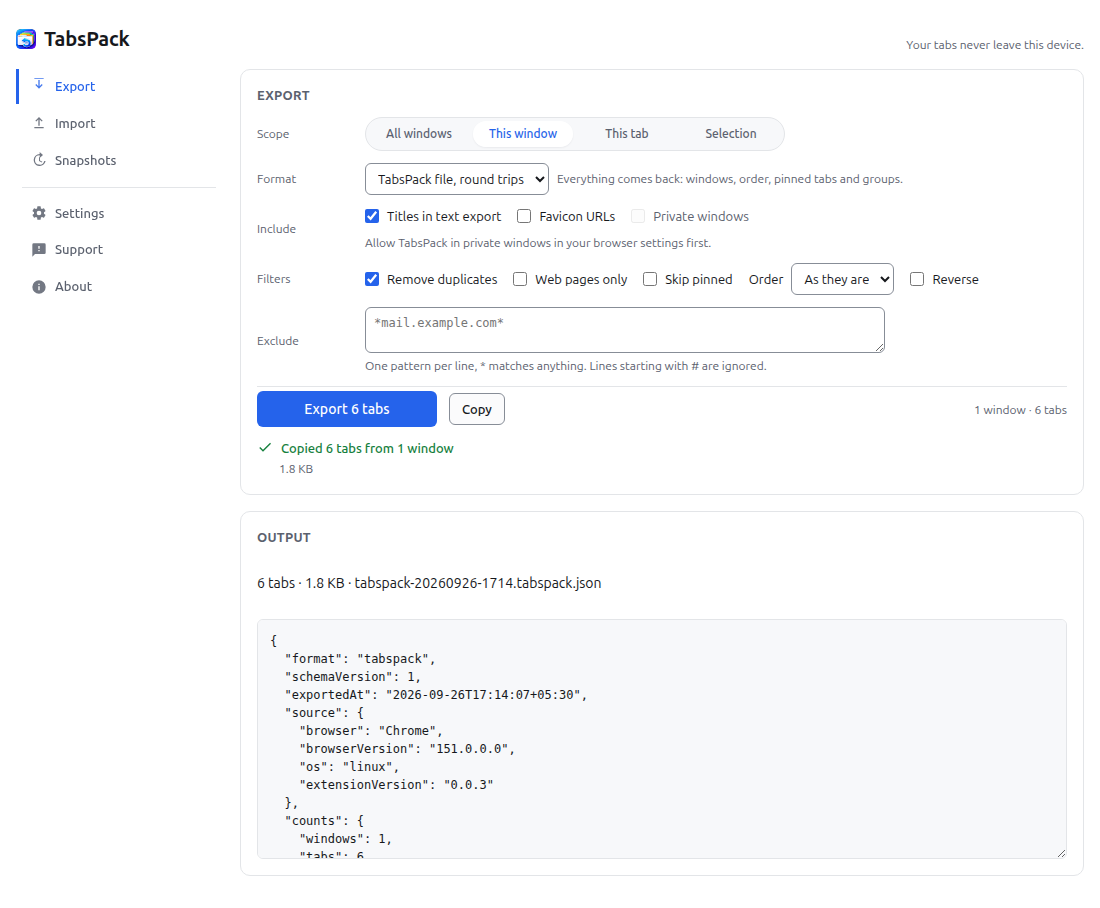
Task: Enable Skip pinned filter
Action: coord(650,279)
